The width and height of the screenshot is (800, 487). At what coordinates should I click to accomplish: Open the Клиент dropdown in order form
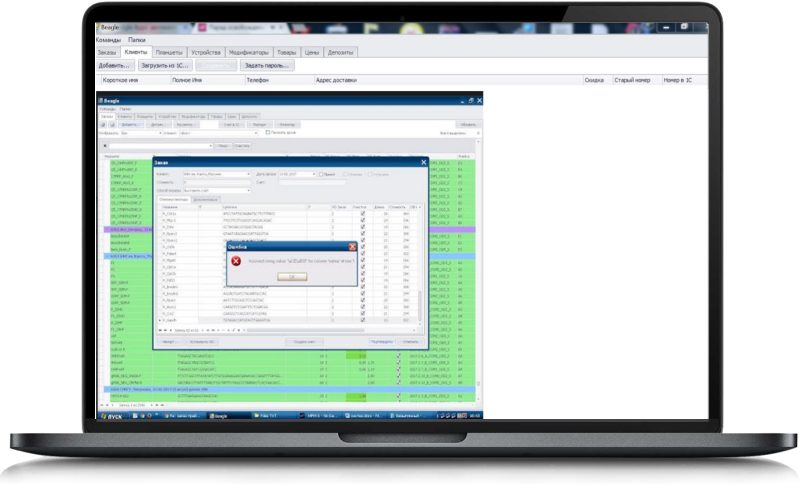(247, 174)
